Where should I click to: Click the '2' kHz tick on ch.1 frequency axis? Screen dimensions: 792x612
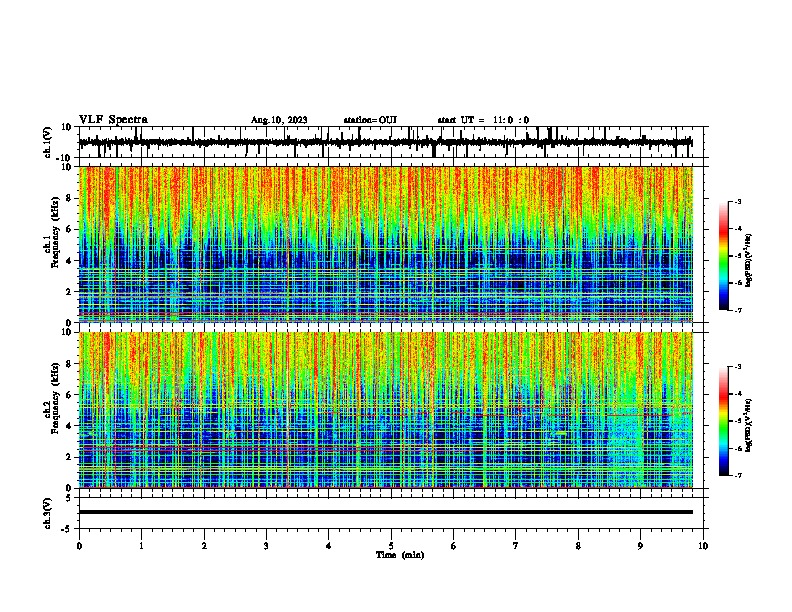69,291
